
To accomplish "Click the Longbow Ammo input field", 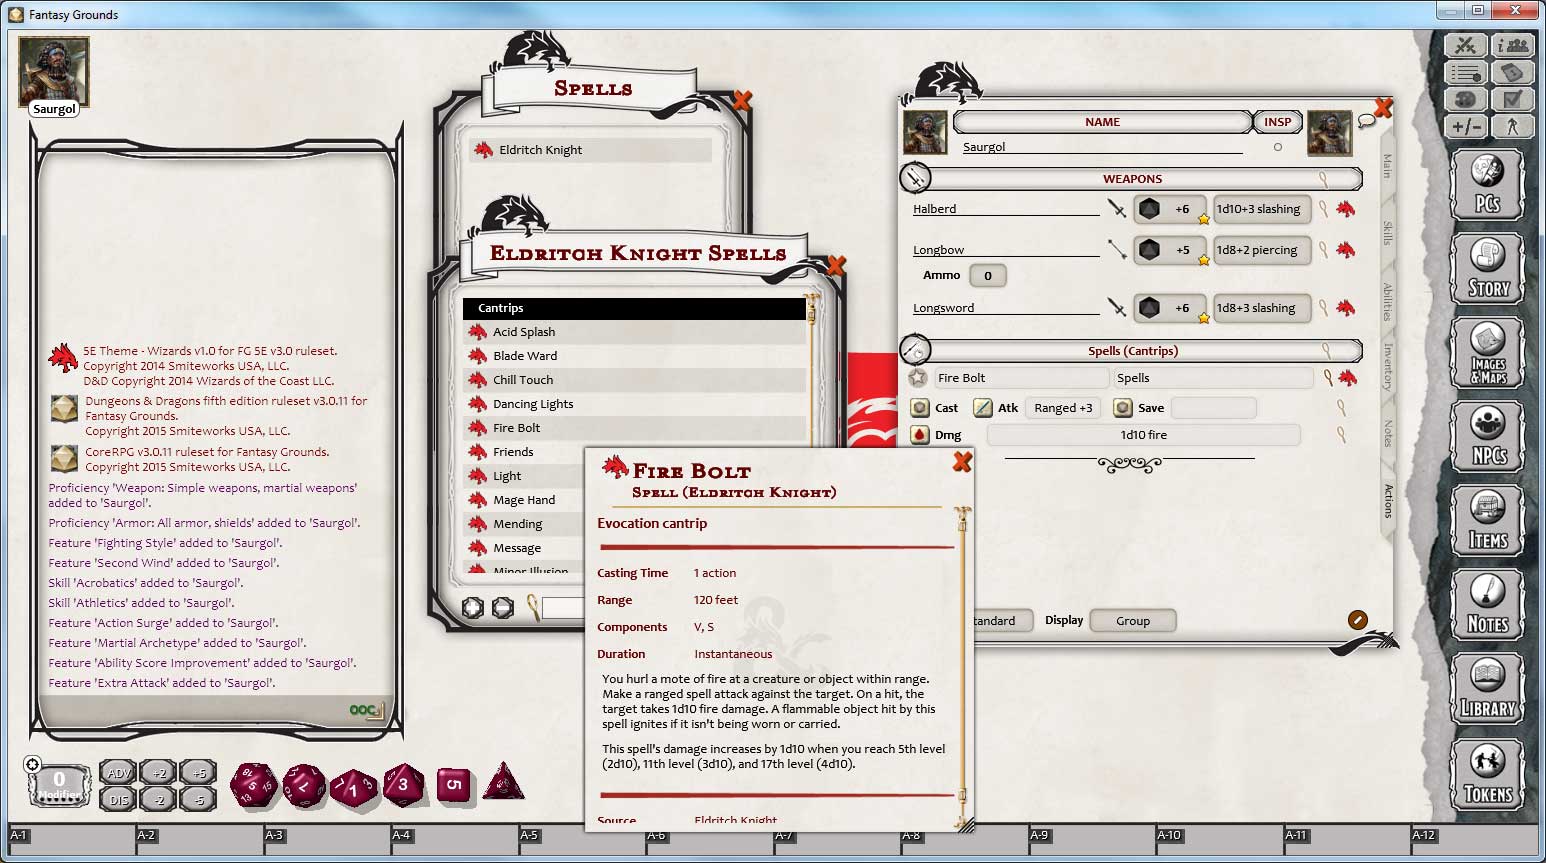I will click(x=988, y=275).
